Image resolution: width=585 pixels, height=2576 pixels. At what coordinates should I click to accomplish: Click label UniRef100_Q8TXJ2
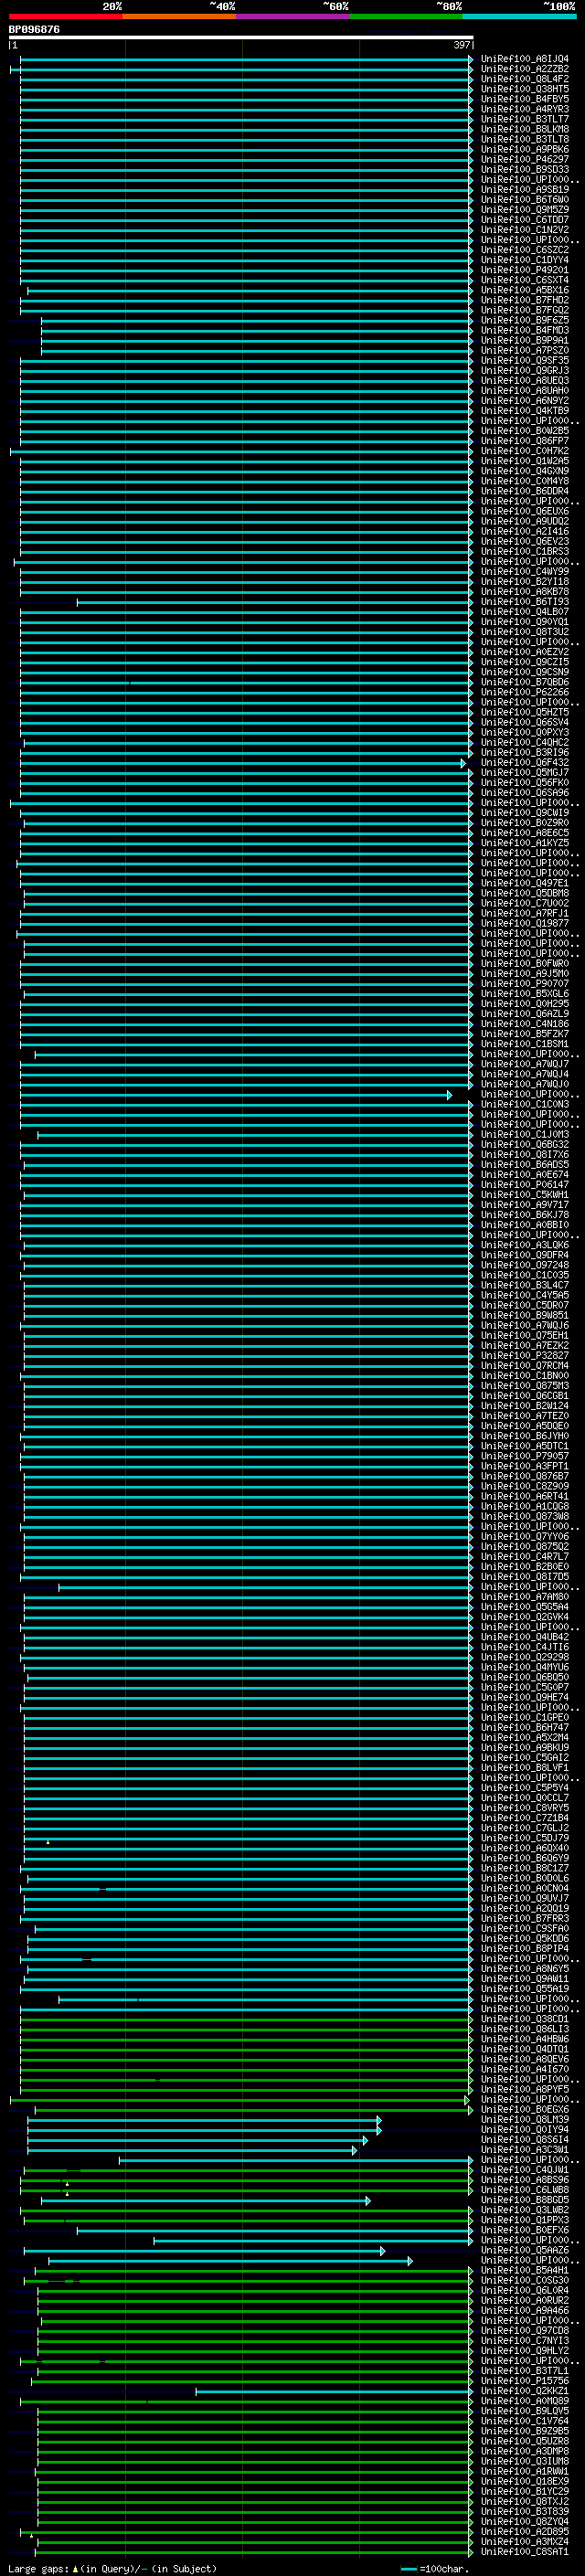pyautogui.click(x=524, y=2502)
